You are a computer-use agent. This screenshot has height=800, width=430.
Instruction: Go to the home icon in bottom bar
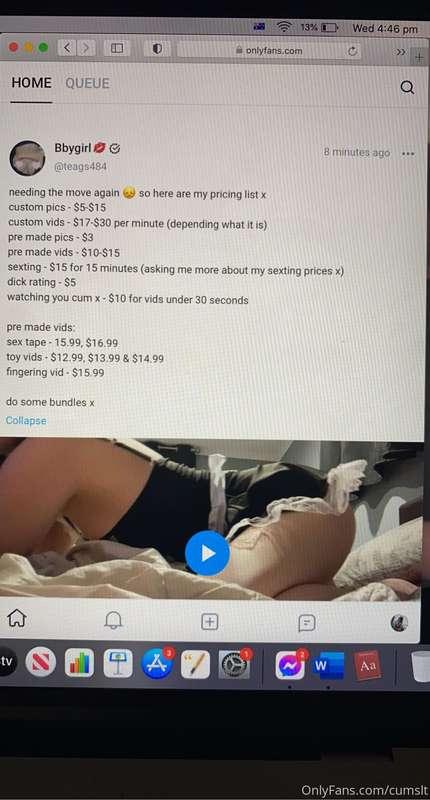pyautogui.click(x=17, y=618)
